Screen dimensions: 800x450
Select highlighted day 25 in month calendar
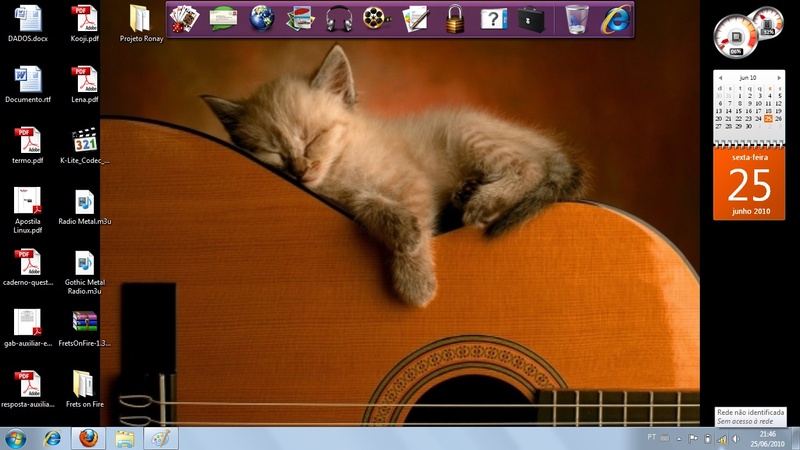(x=768, y=118)
